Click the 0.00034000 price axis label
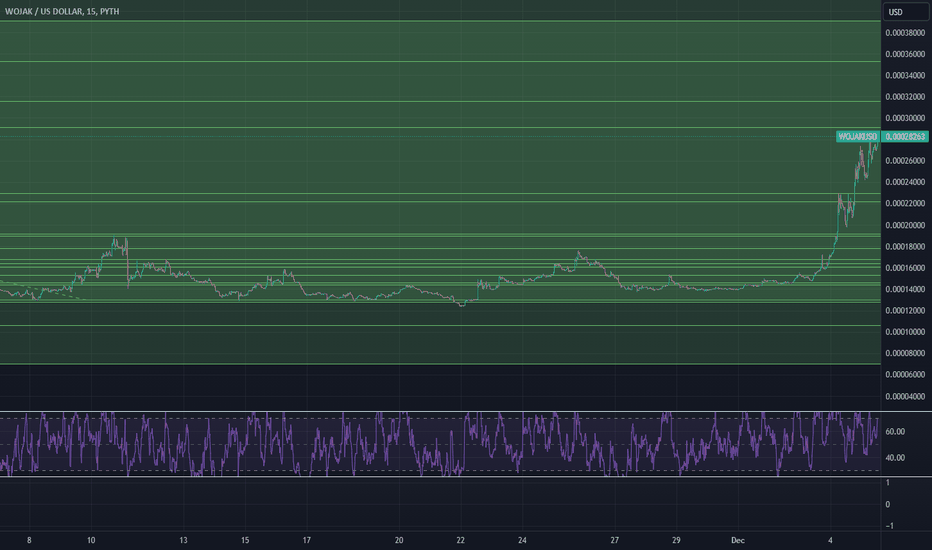 [x=905, y=76]
